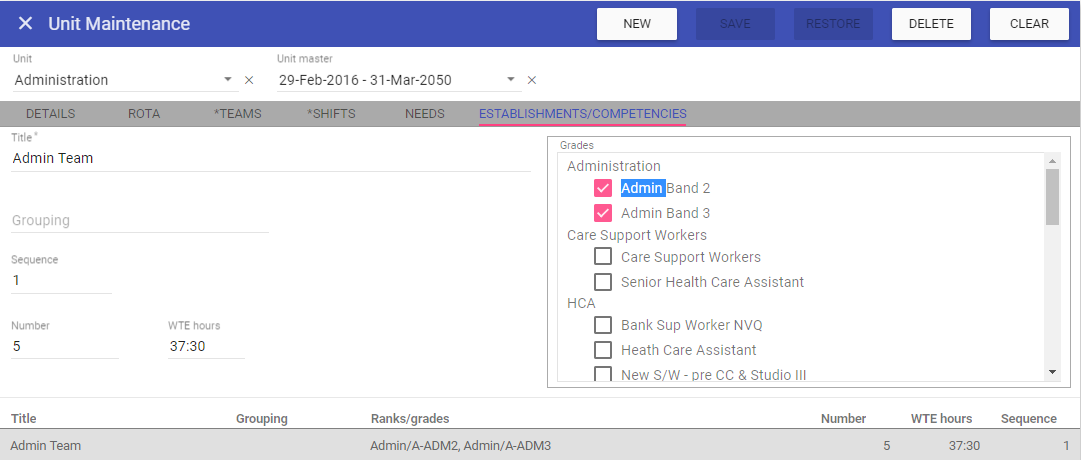Uncheck the Admin Band 2 grade
The image size is (1081, 460).
(x=603, y=188)
